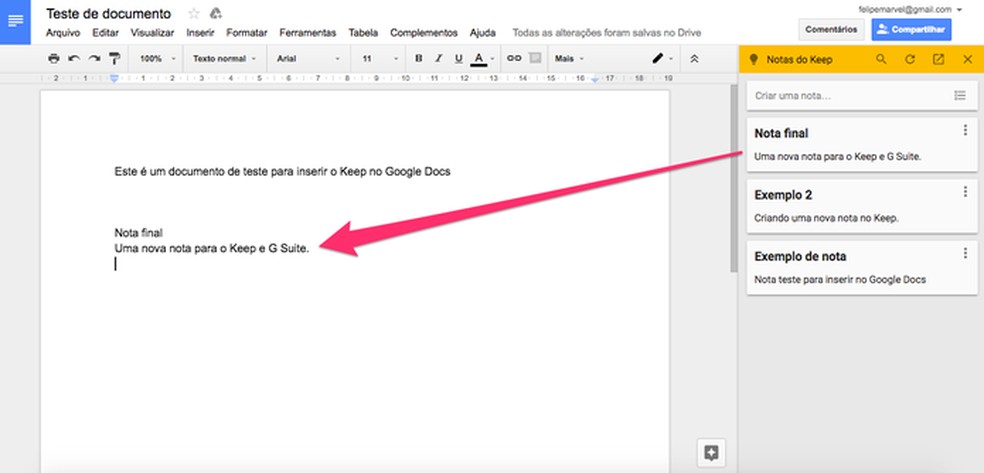Undo the last action
The width and height of the screenshot is (984, 473).
tap(74, 58)
